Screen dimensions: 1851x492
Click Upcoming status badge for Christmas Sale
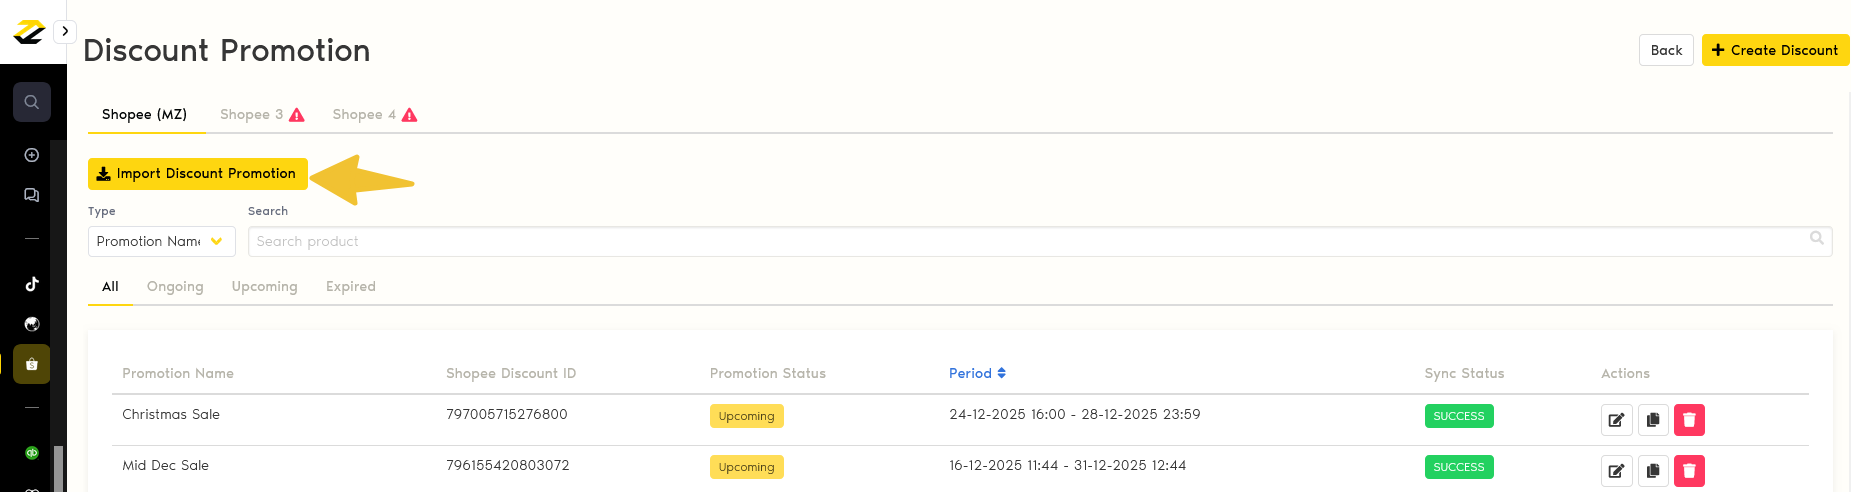(746, 416)
